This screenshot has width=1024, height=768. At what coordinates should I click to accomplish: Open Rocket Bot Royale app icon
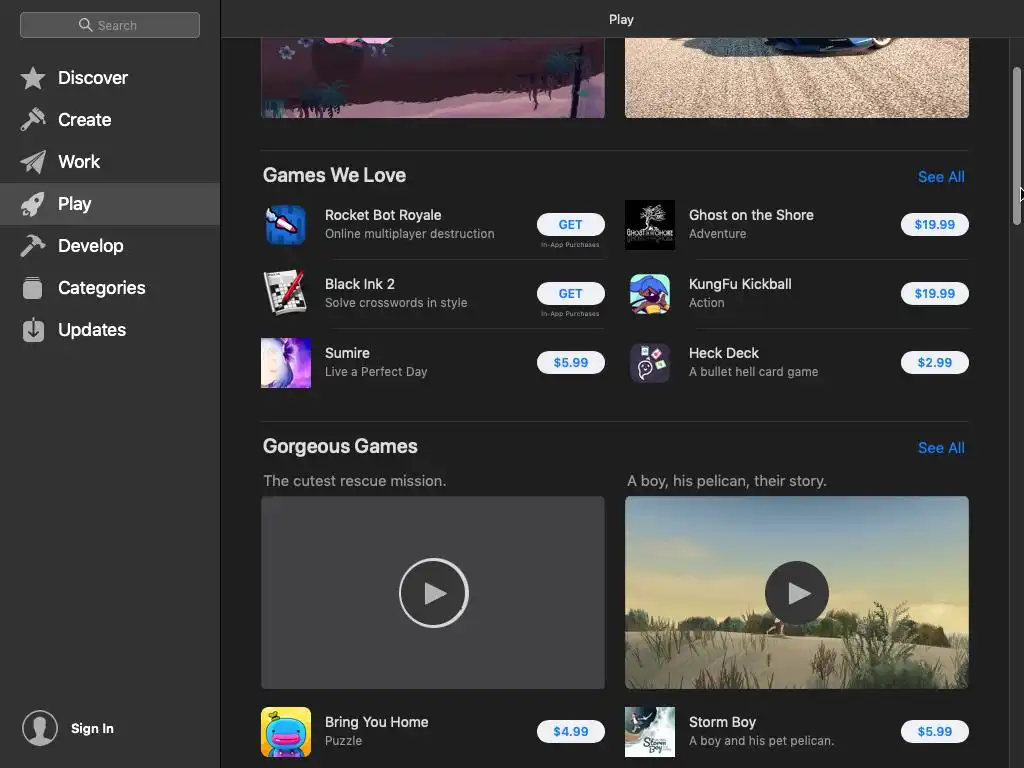[x=286, y=225]
